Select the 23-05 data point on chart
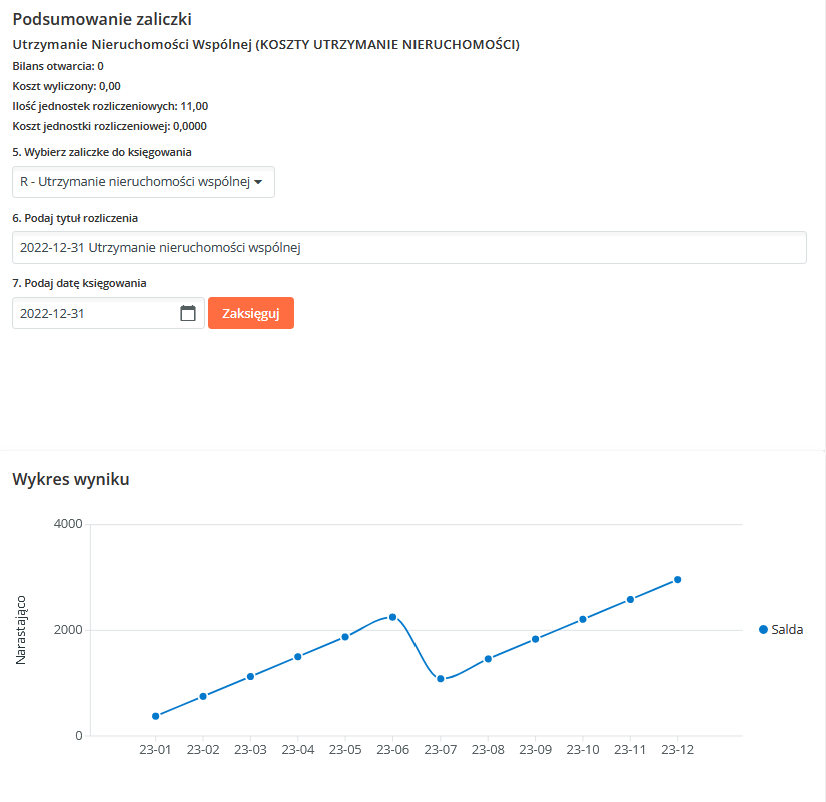826x802 pixels. (x=345, y=637)
